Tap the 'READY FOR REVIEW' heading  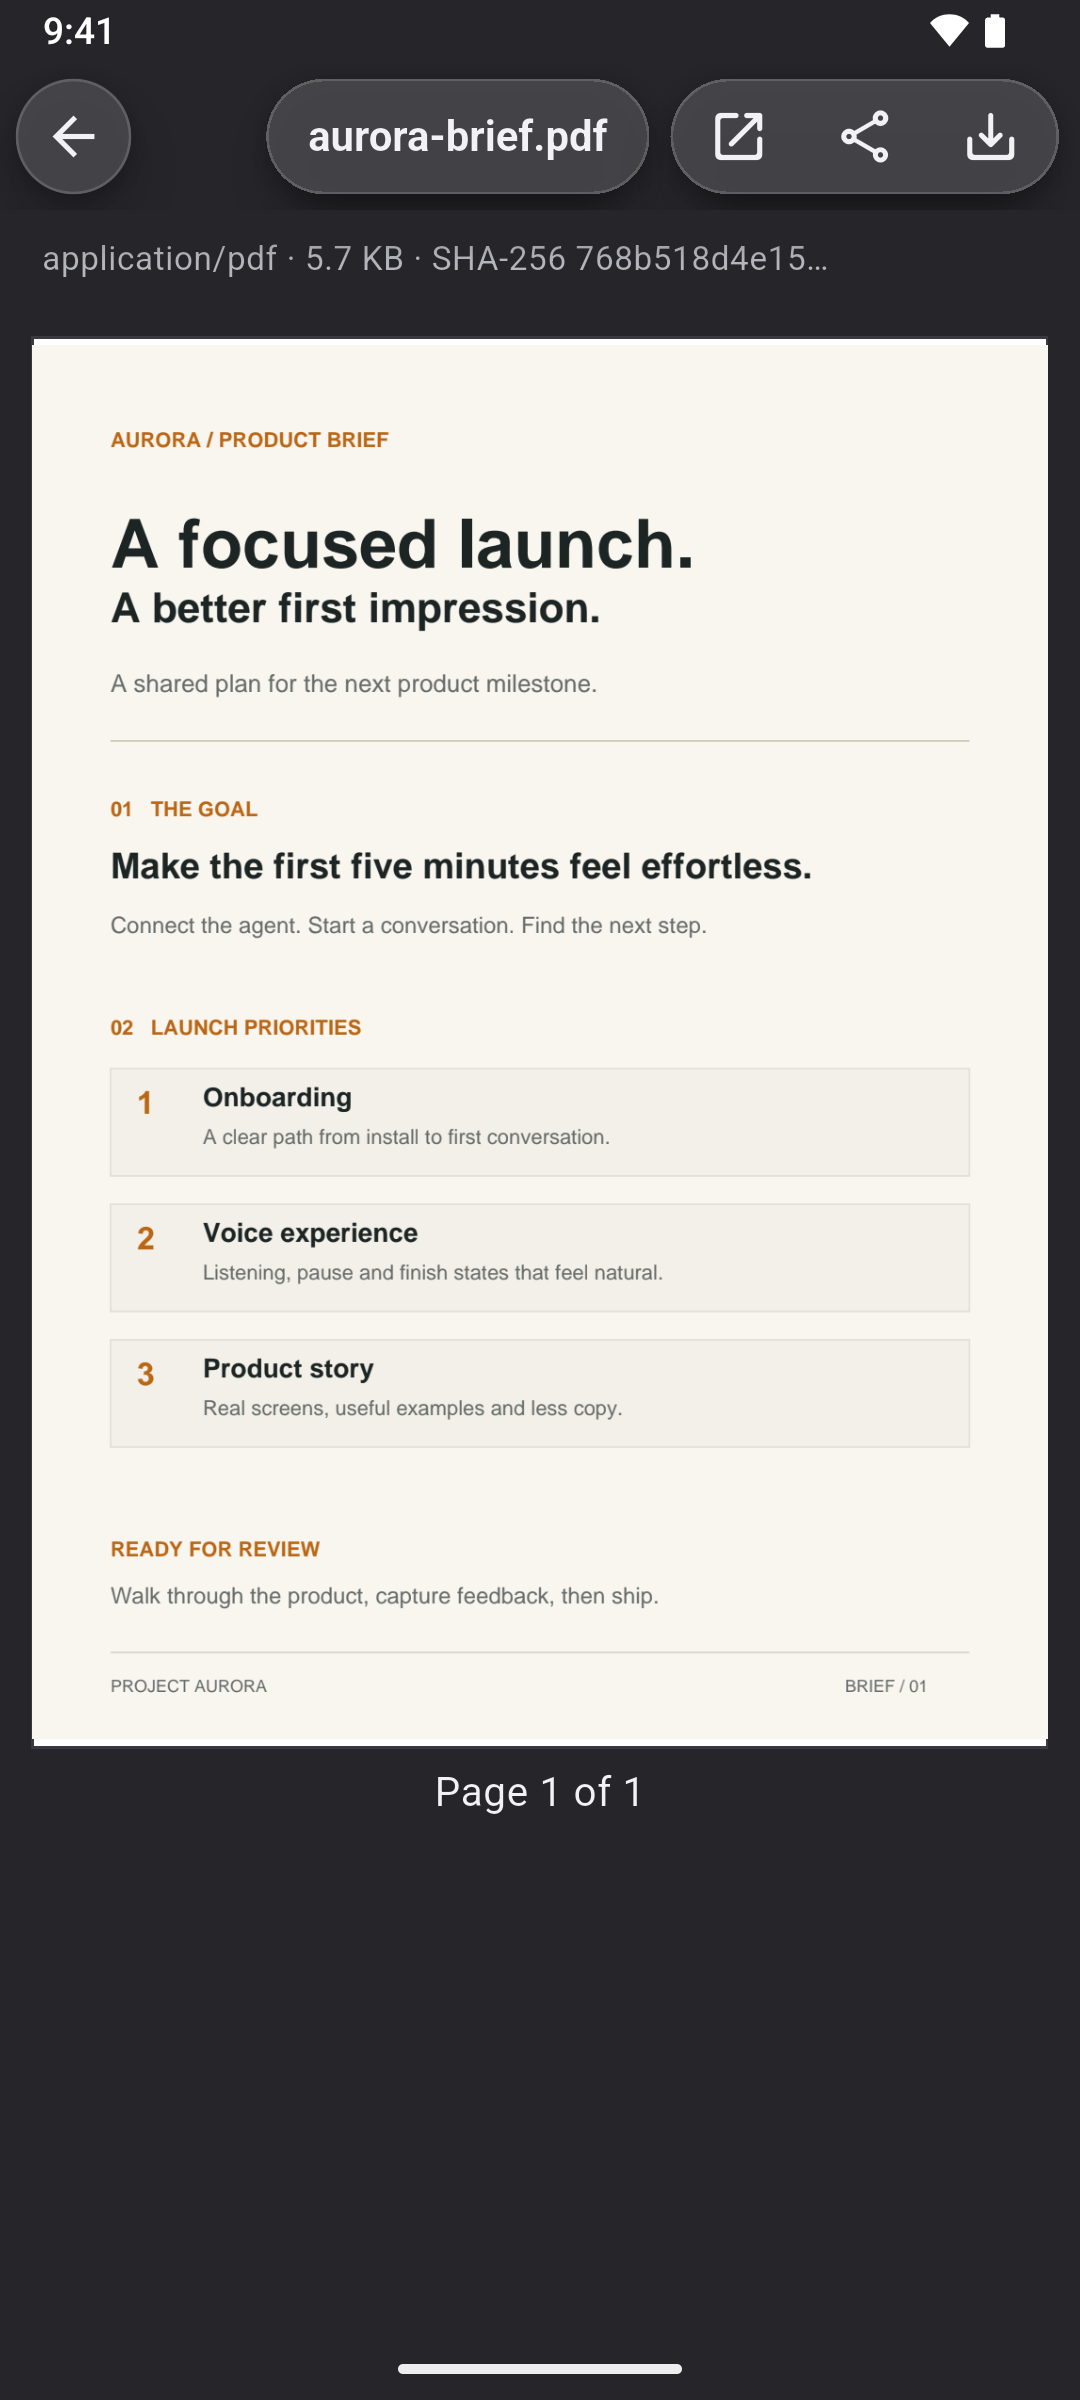pyautogui.click(x=215, y=1549)
